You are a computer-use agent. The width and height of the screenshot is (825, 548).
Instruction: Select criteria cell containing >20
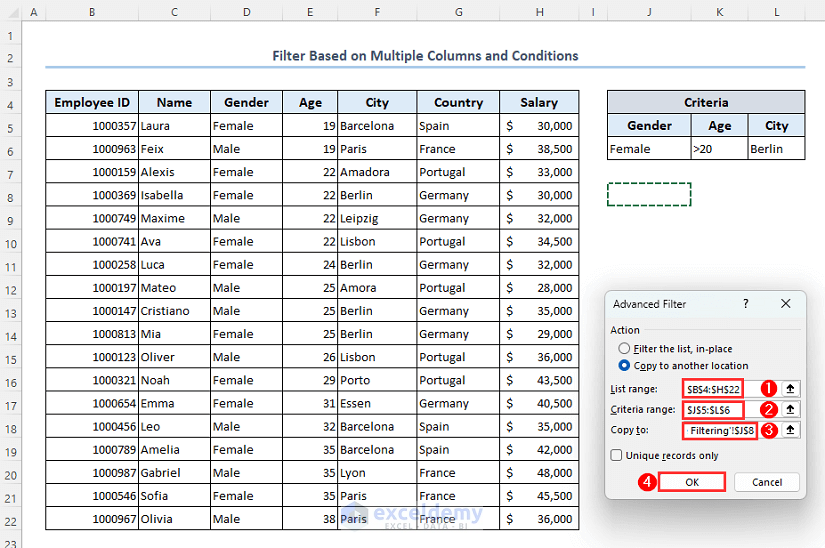(x=719, y=149)
